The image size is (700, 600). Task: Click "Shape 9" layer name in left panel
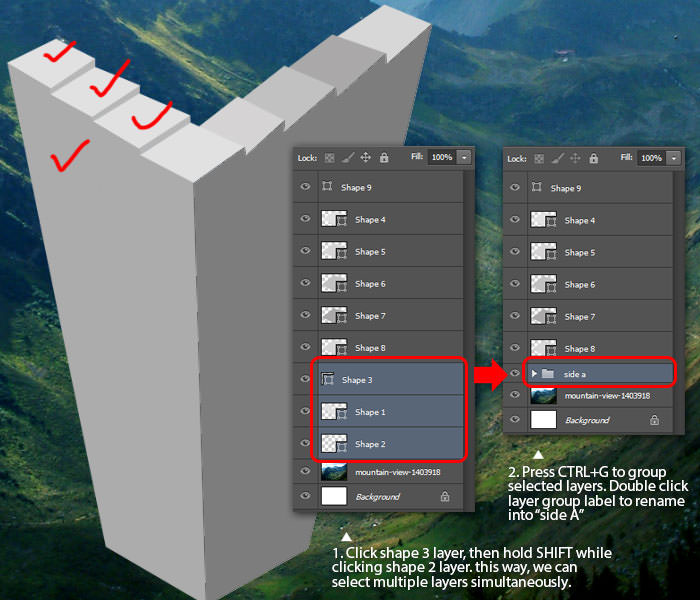click(356, 188)
